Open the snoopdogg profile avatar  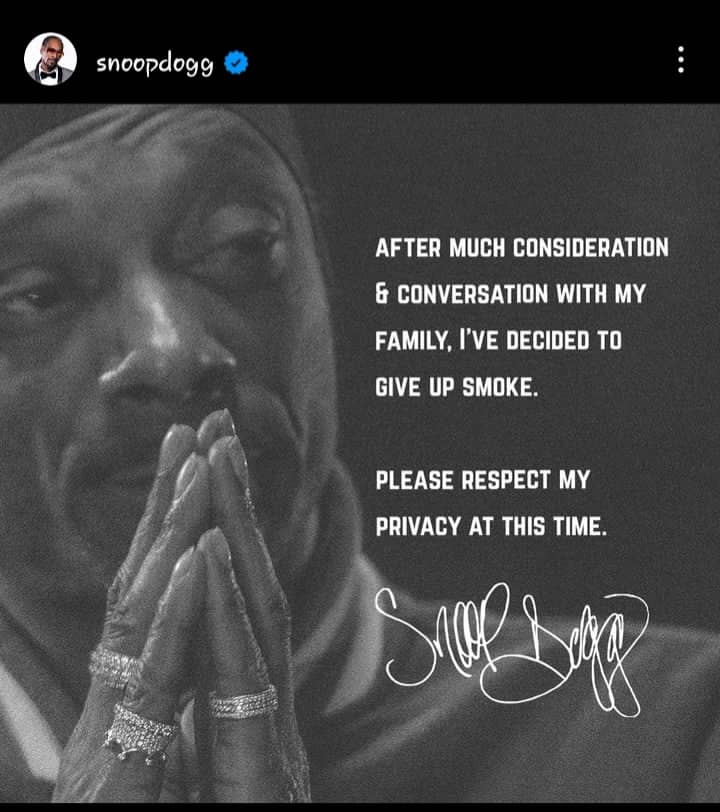(x=50, y=59)
